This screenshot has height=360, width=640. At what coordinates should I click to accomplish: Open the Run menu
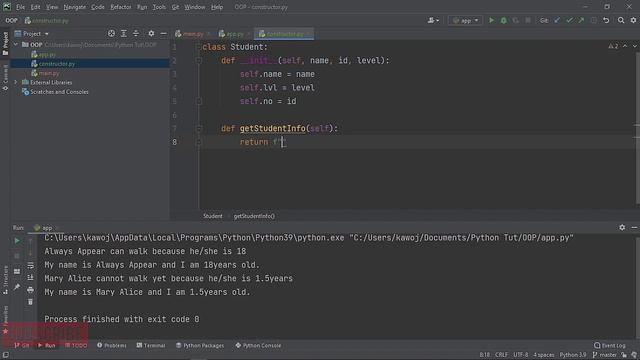click(x=142, y=7)
